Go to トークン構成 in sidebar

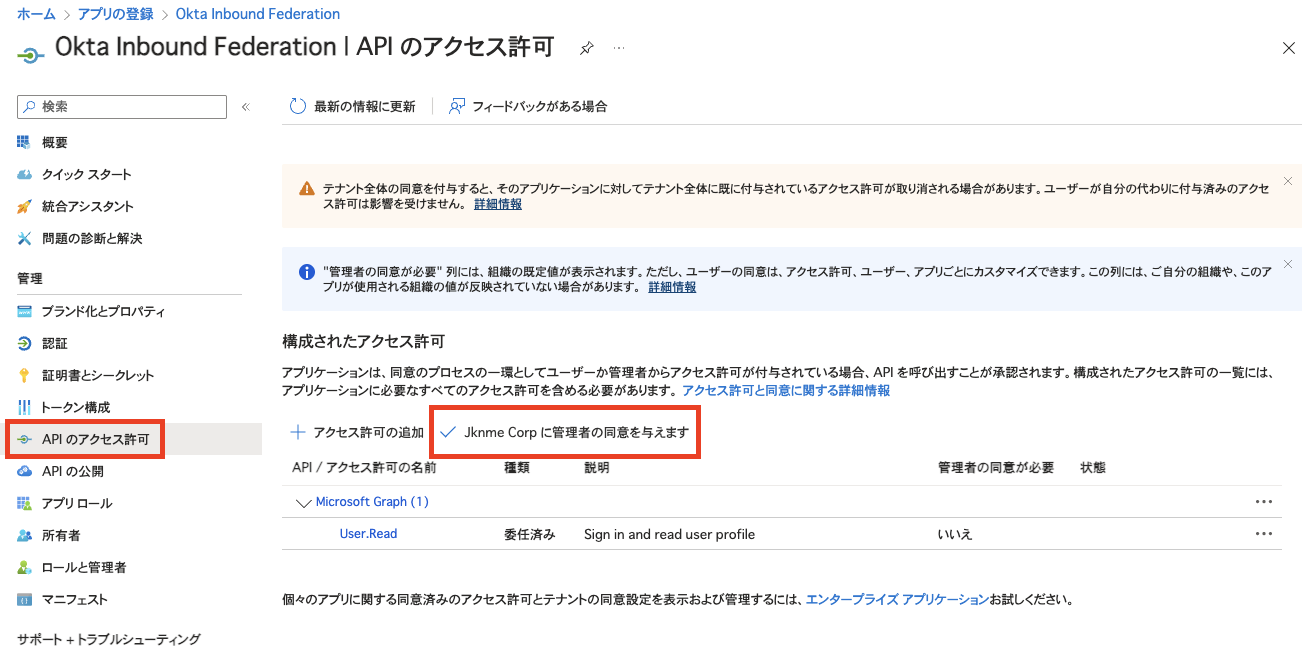point(75,407)
